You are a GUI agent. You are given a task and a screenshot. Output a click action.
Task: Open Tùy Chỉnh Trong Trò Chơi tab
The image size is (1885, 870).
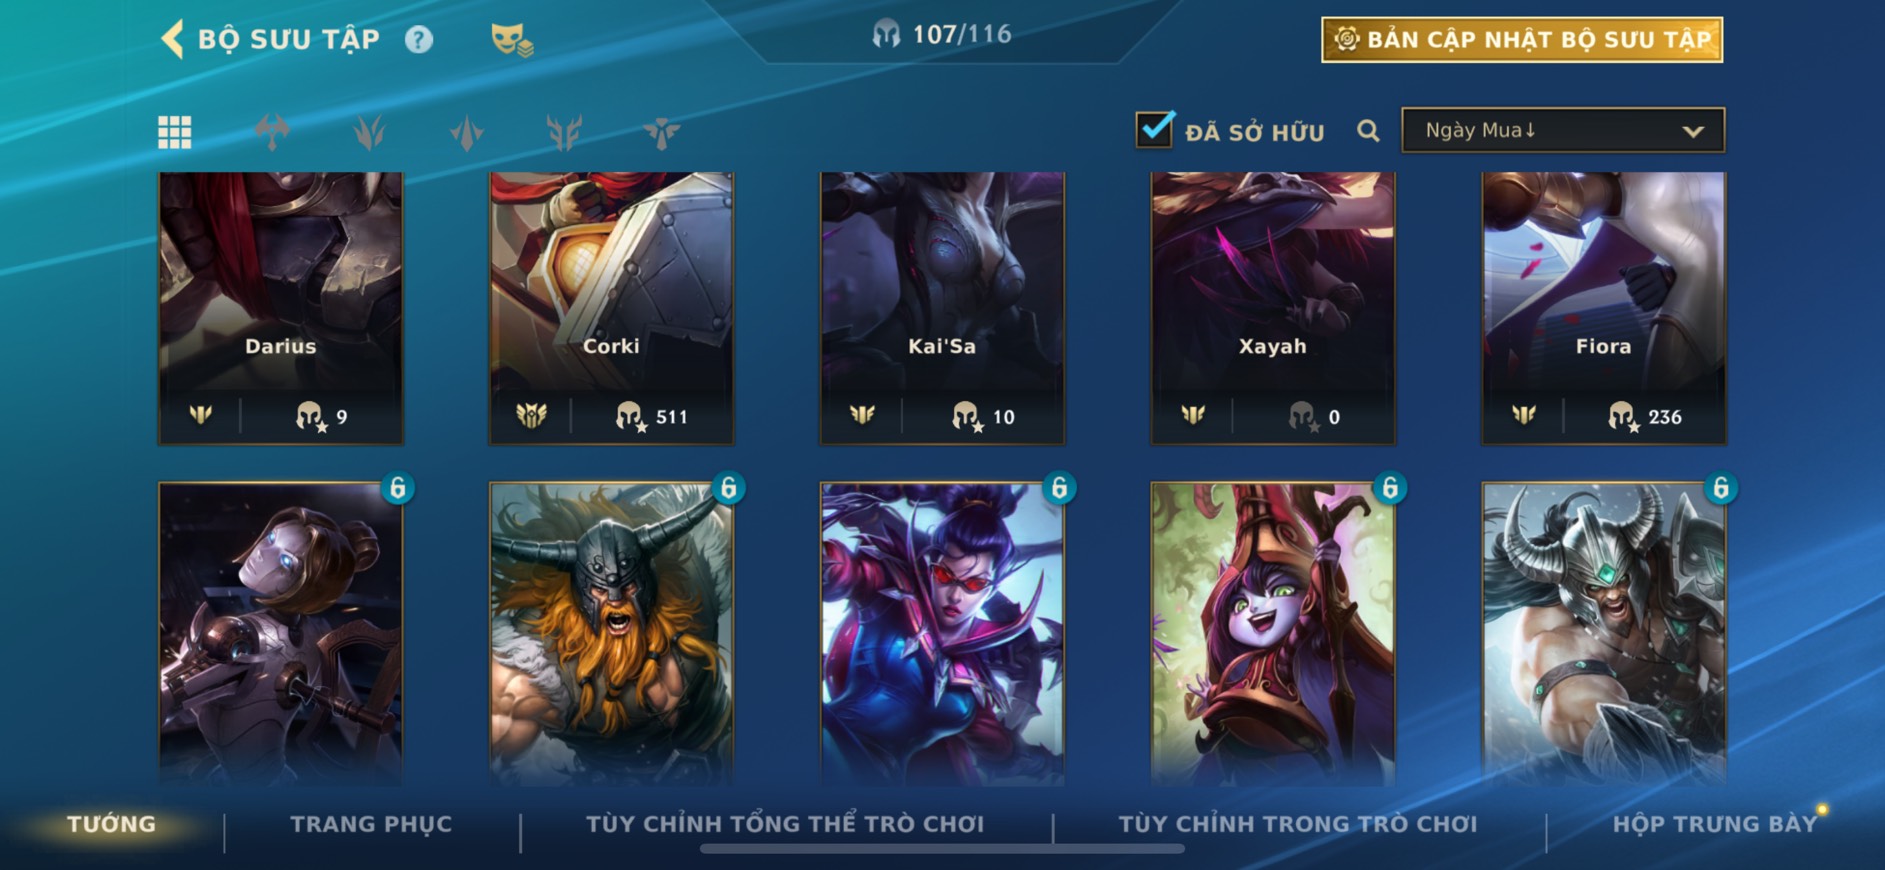[x=1297, y=824]
